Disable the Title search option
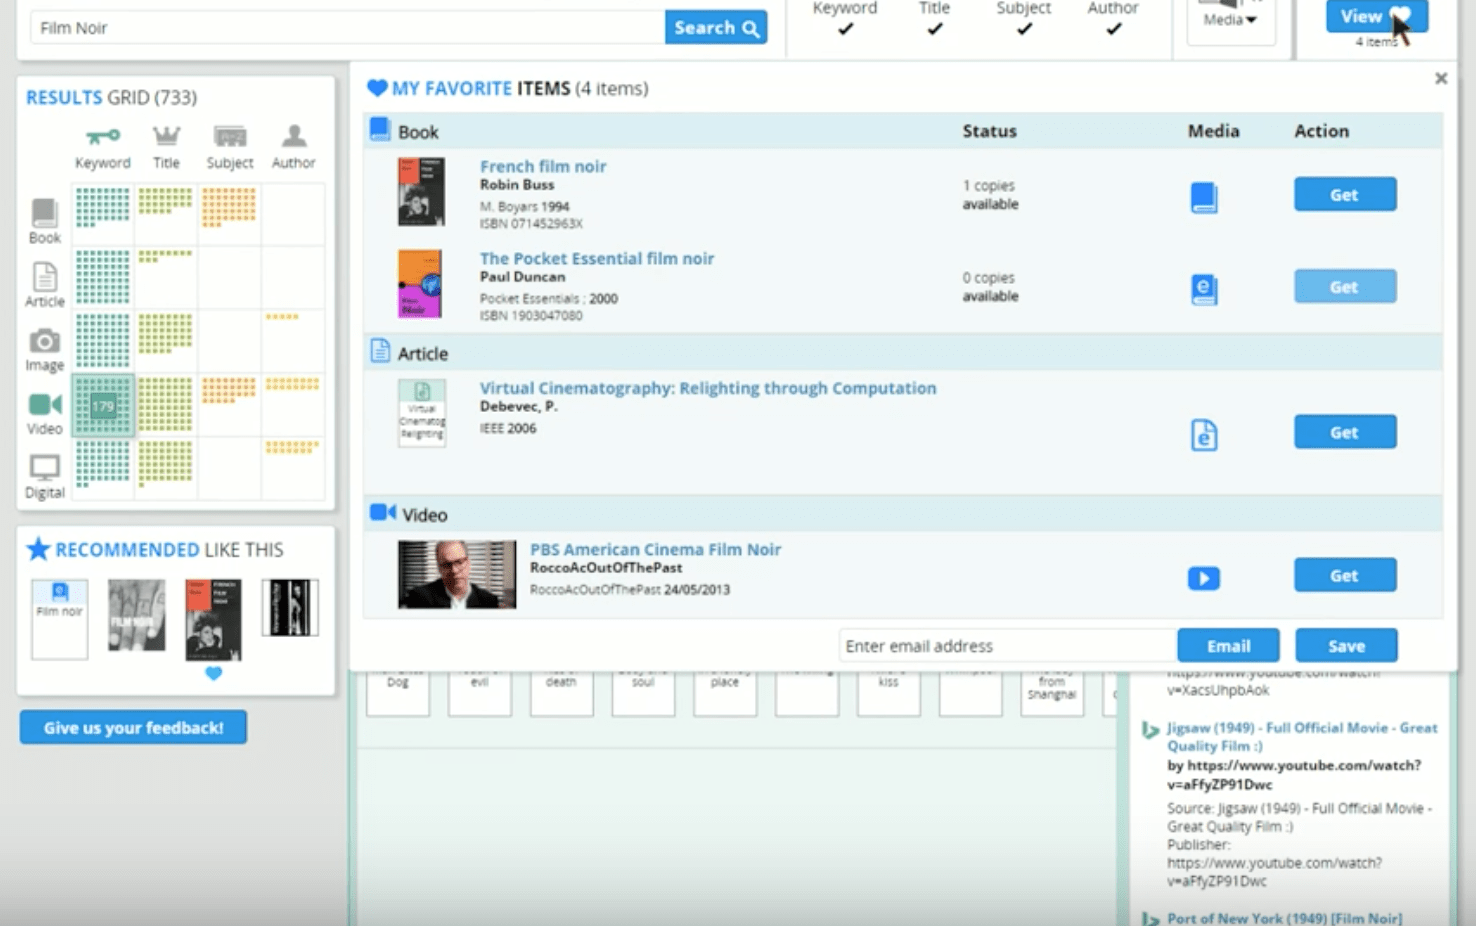Viewport: 1476px width, 926px height. coord(933,28)
